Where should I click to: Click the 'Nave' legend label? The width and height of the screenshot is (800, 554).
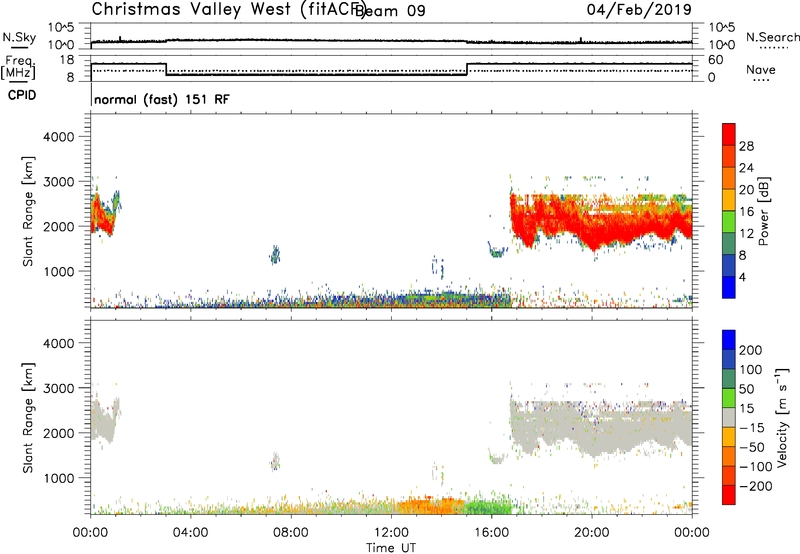click(761, 70)
